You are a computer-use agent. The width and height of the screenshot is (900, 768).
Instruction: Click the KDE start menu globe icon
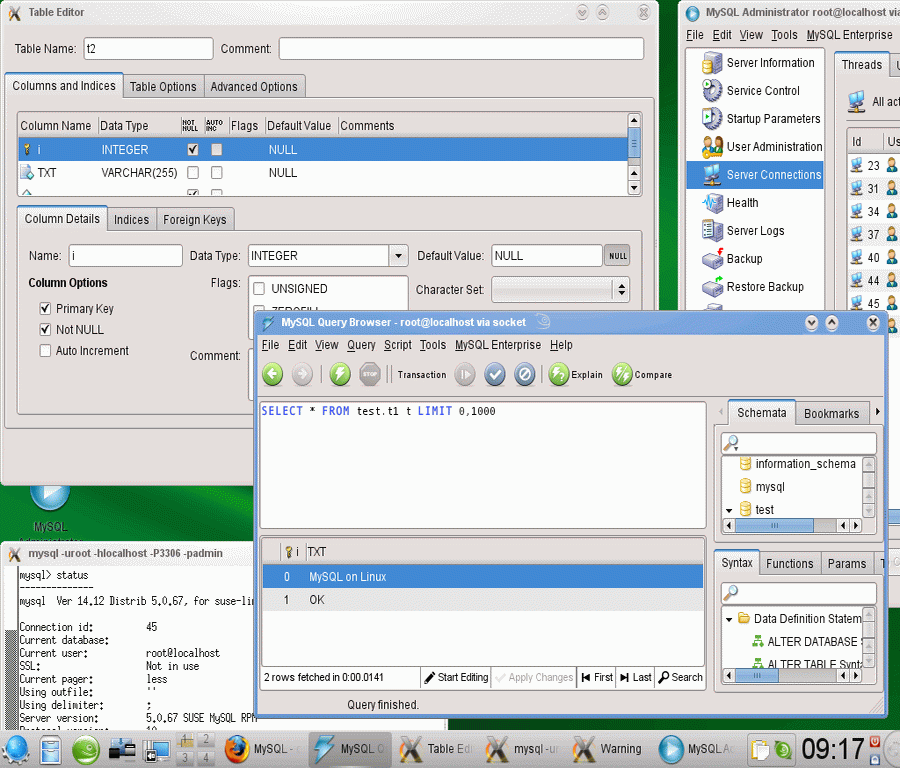point(15,749)
